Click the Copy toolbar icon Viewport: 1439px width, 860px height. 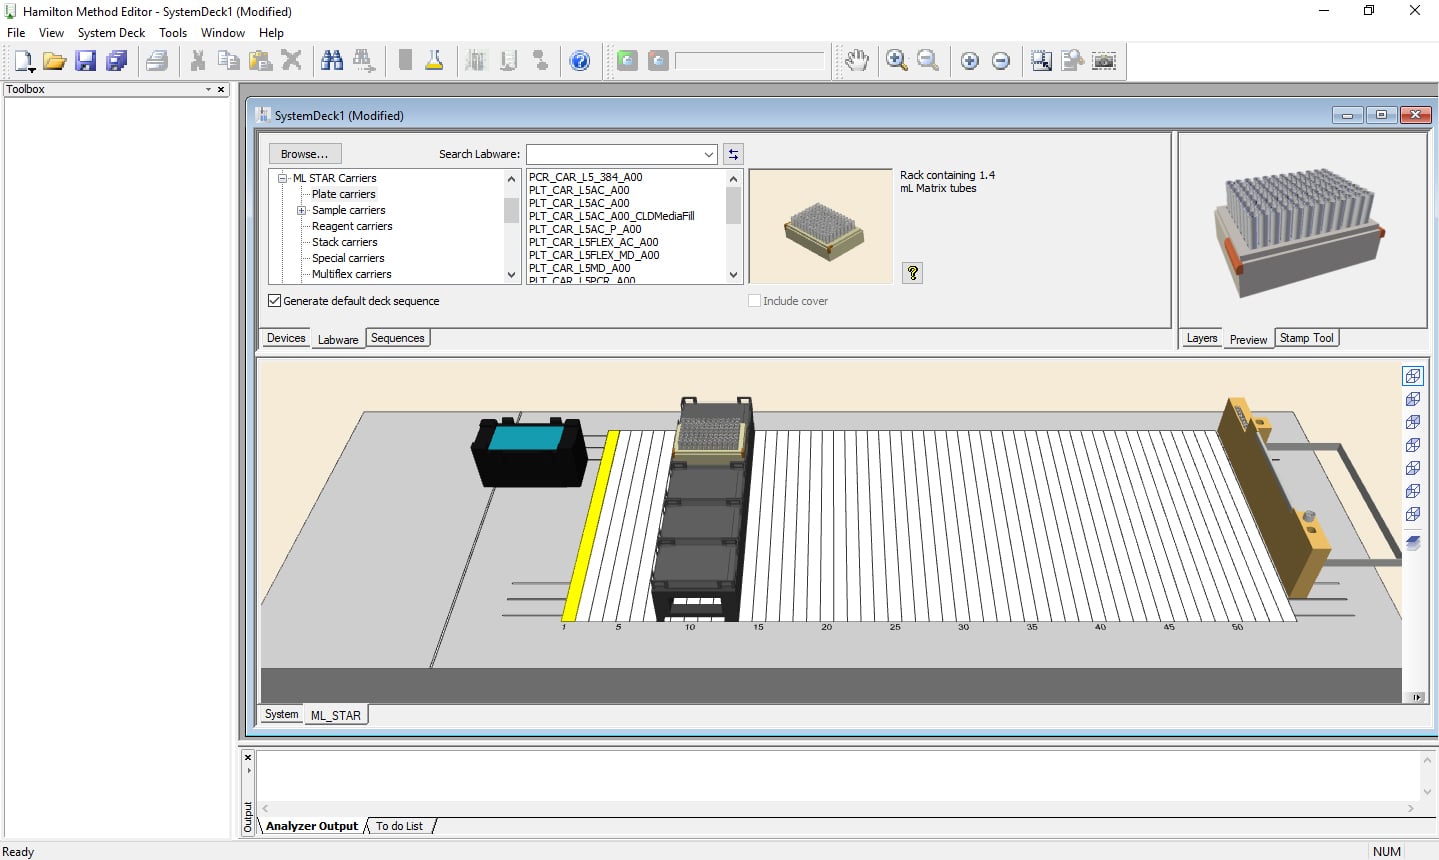tap(229, 61)
